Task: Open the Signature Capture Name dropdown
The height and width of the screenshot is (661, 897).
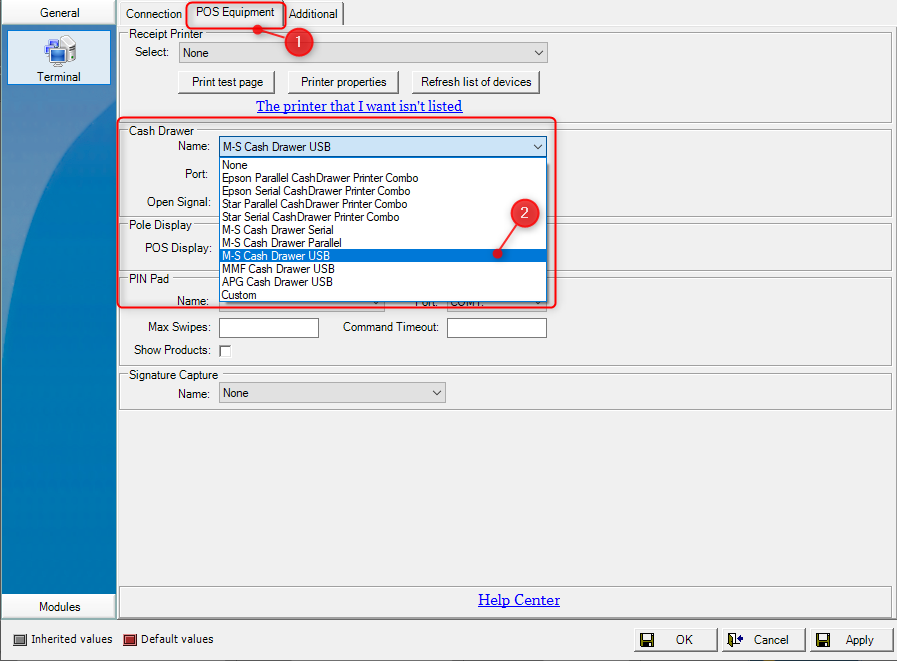Action: [x=332, y=393]
